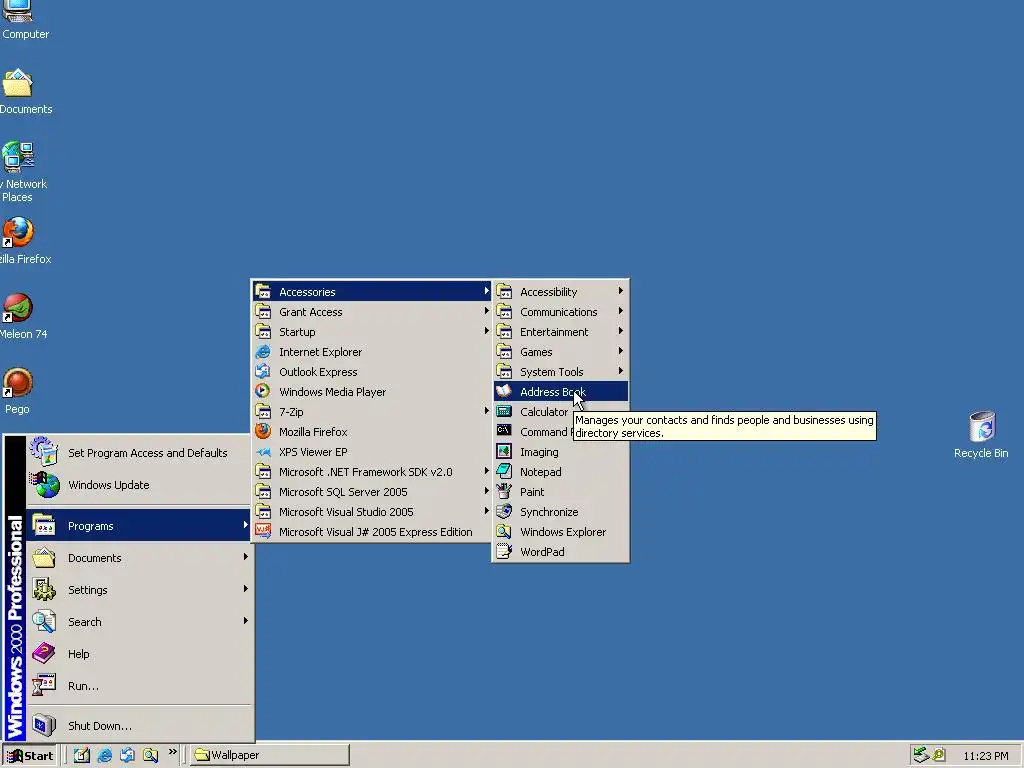Select the Programs entry in Start menu
The height and width of the screenshot is (768, 1024).
coord(138,526)
